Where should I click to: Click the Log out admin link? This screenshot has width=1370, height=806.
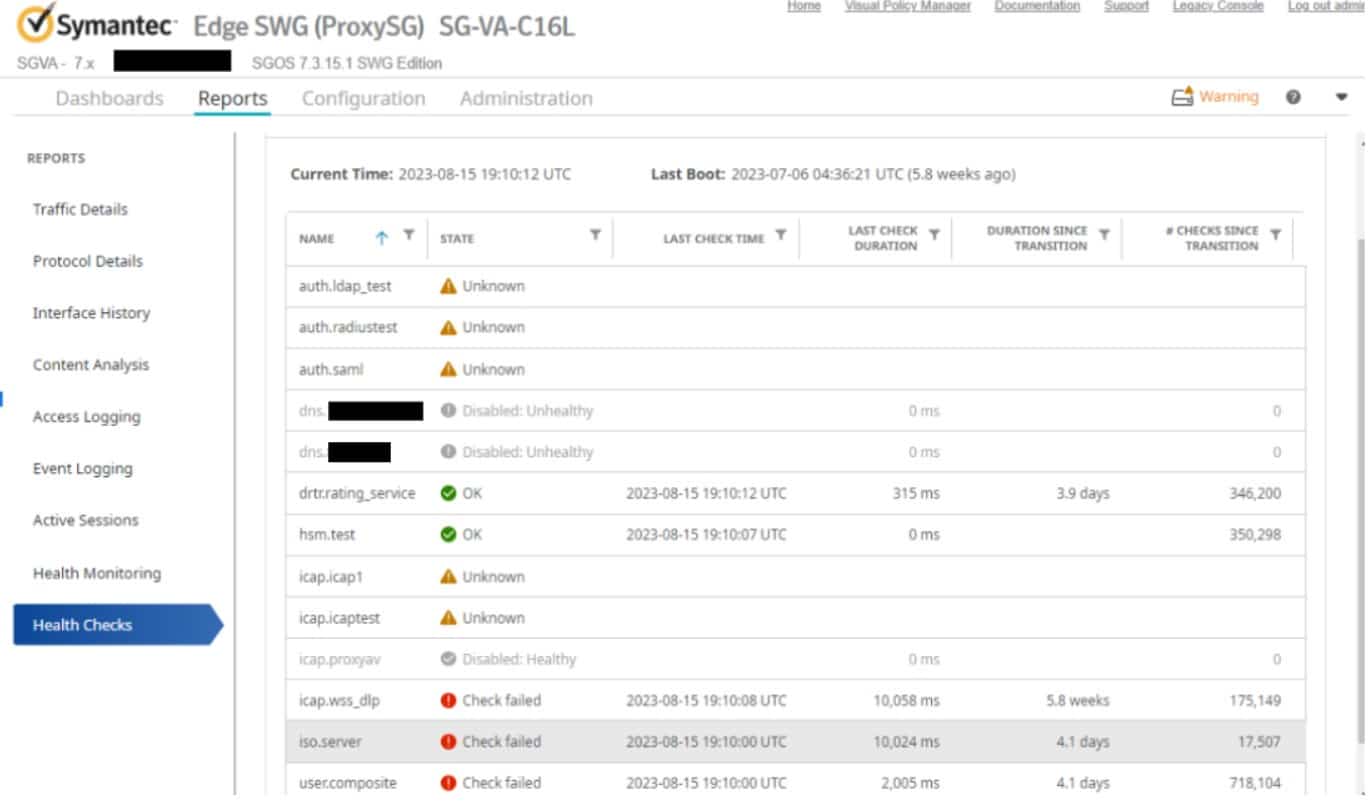click(x=1326, y=6)
